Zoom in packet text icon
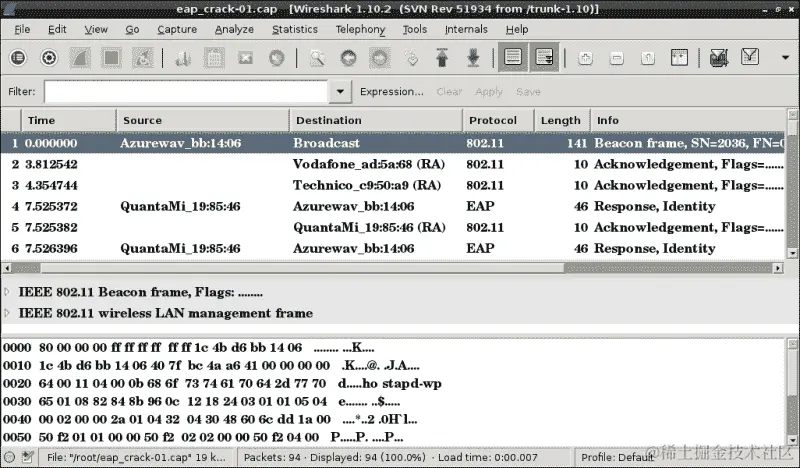The image size is (800, 468). click(585, 58)
